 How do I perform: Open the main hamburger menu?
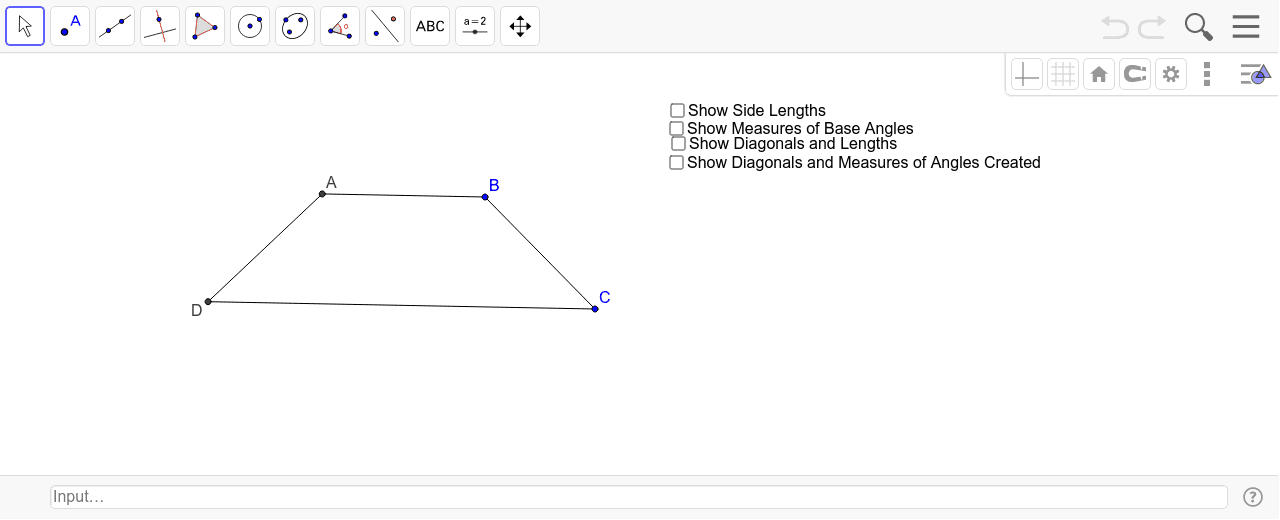(x=1246, y=26)
